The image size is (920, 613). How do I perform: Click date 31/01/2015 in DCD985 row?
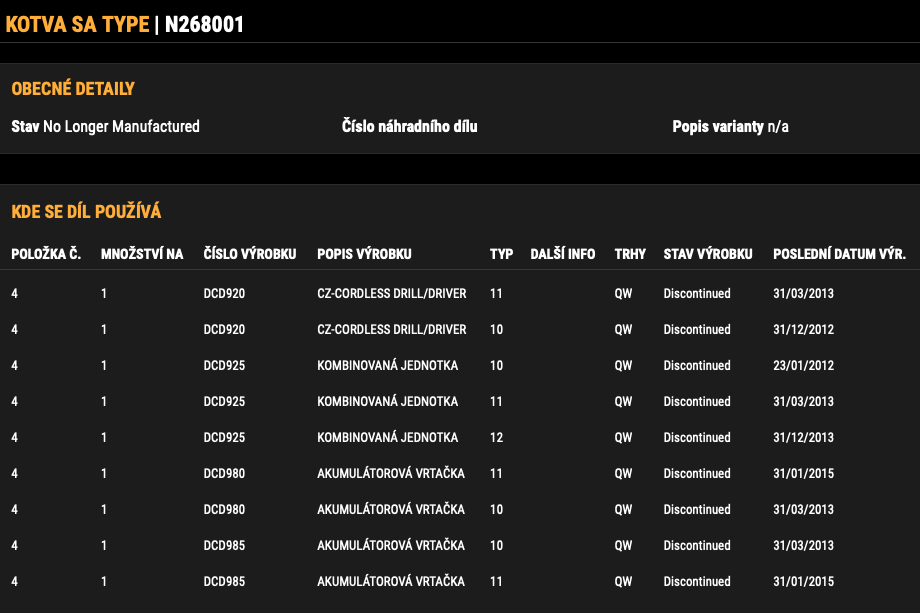point(803,581)
